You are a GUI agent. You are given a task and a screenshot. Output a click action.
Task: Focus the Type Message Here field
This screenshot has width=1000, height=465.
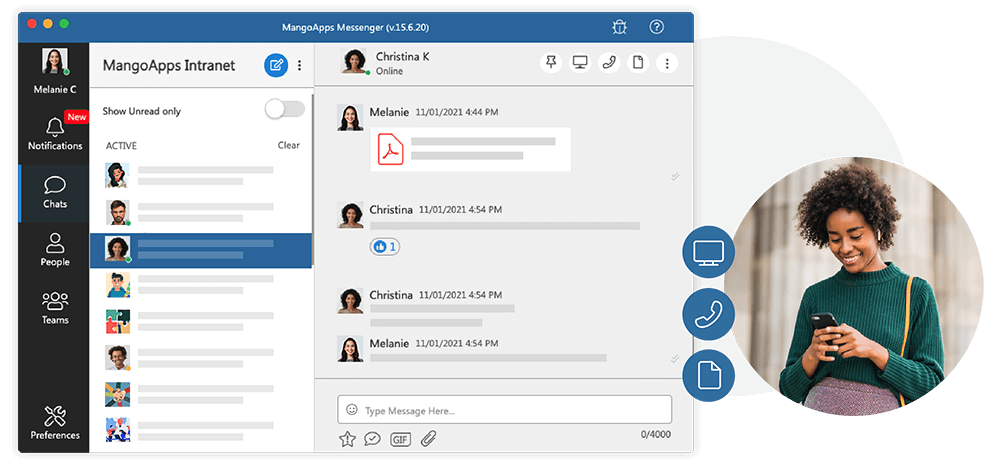pyautogui.click(x=504, y=410)
